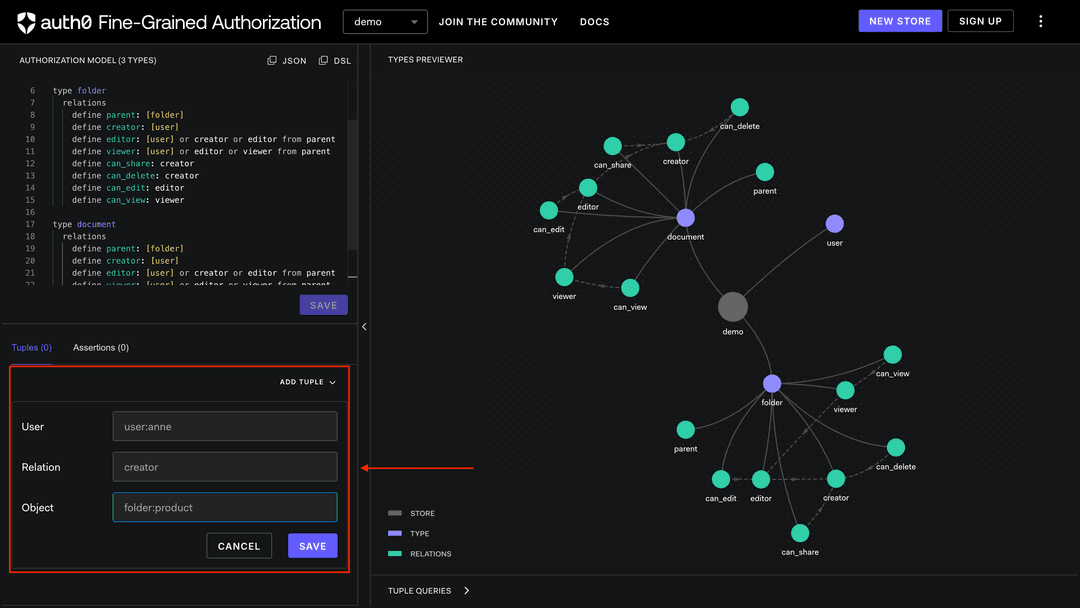
Task: Select the green viewer relation node
Action: [564, 277]
